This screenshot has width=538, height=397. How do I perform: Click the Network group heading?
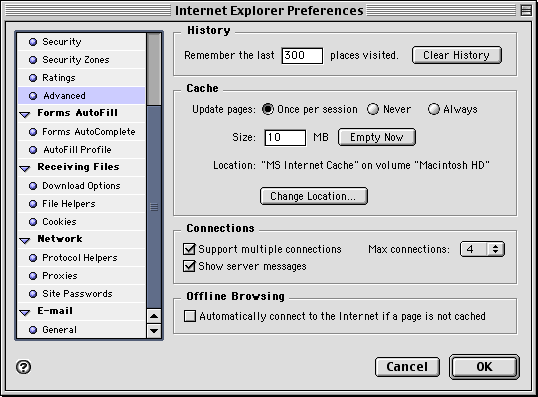[60, 239]
